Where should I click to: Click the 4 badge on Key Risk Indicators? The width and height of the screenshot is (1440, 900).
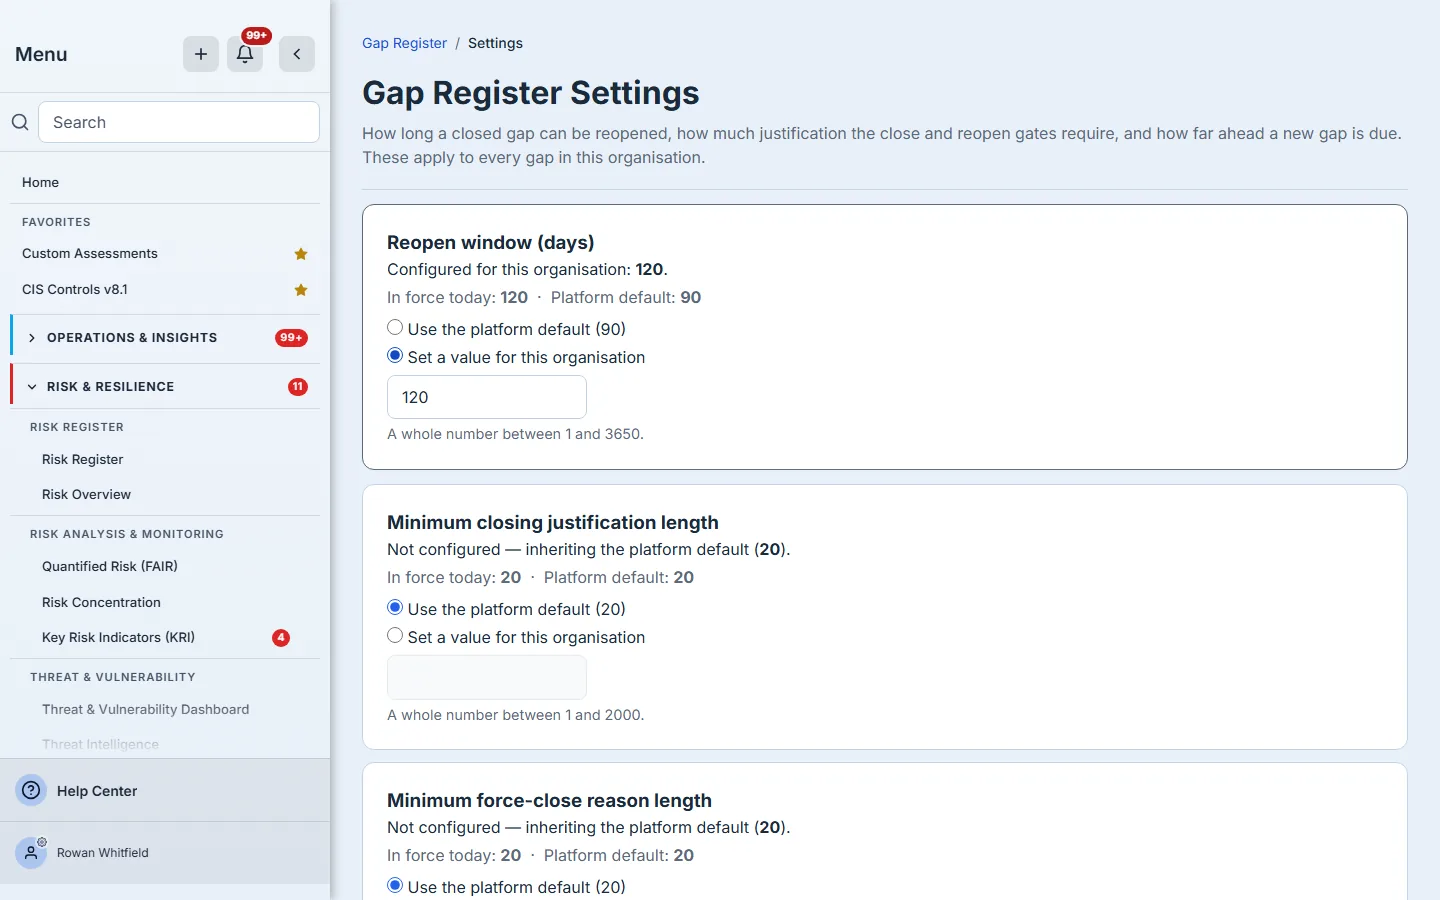click(281, 638)
